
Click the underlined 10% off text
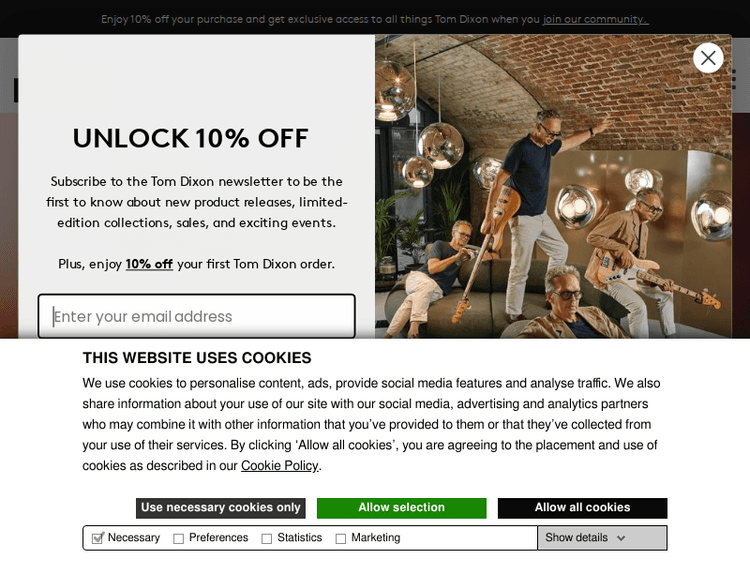[149, 264]
